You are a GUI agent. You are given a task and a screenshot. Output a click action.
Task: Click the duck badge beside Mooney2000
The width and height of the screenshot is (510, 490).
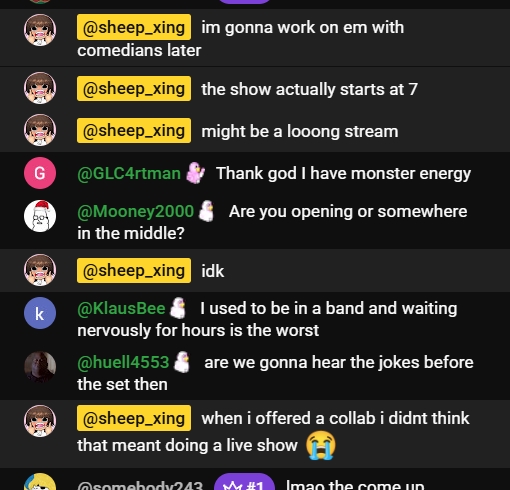click(x=206, y=211)
